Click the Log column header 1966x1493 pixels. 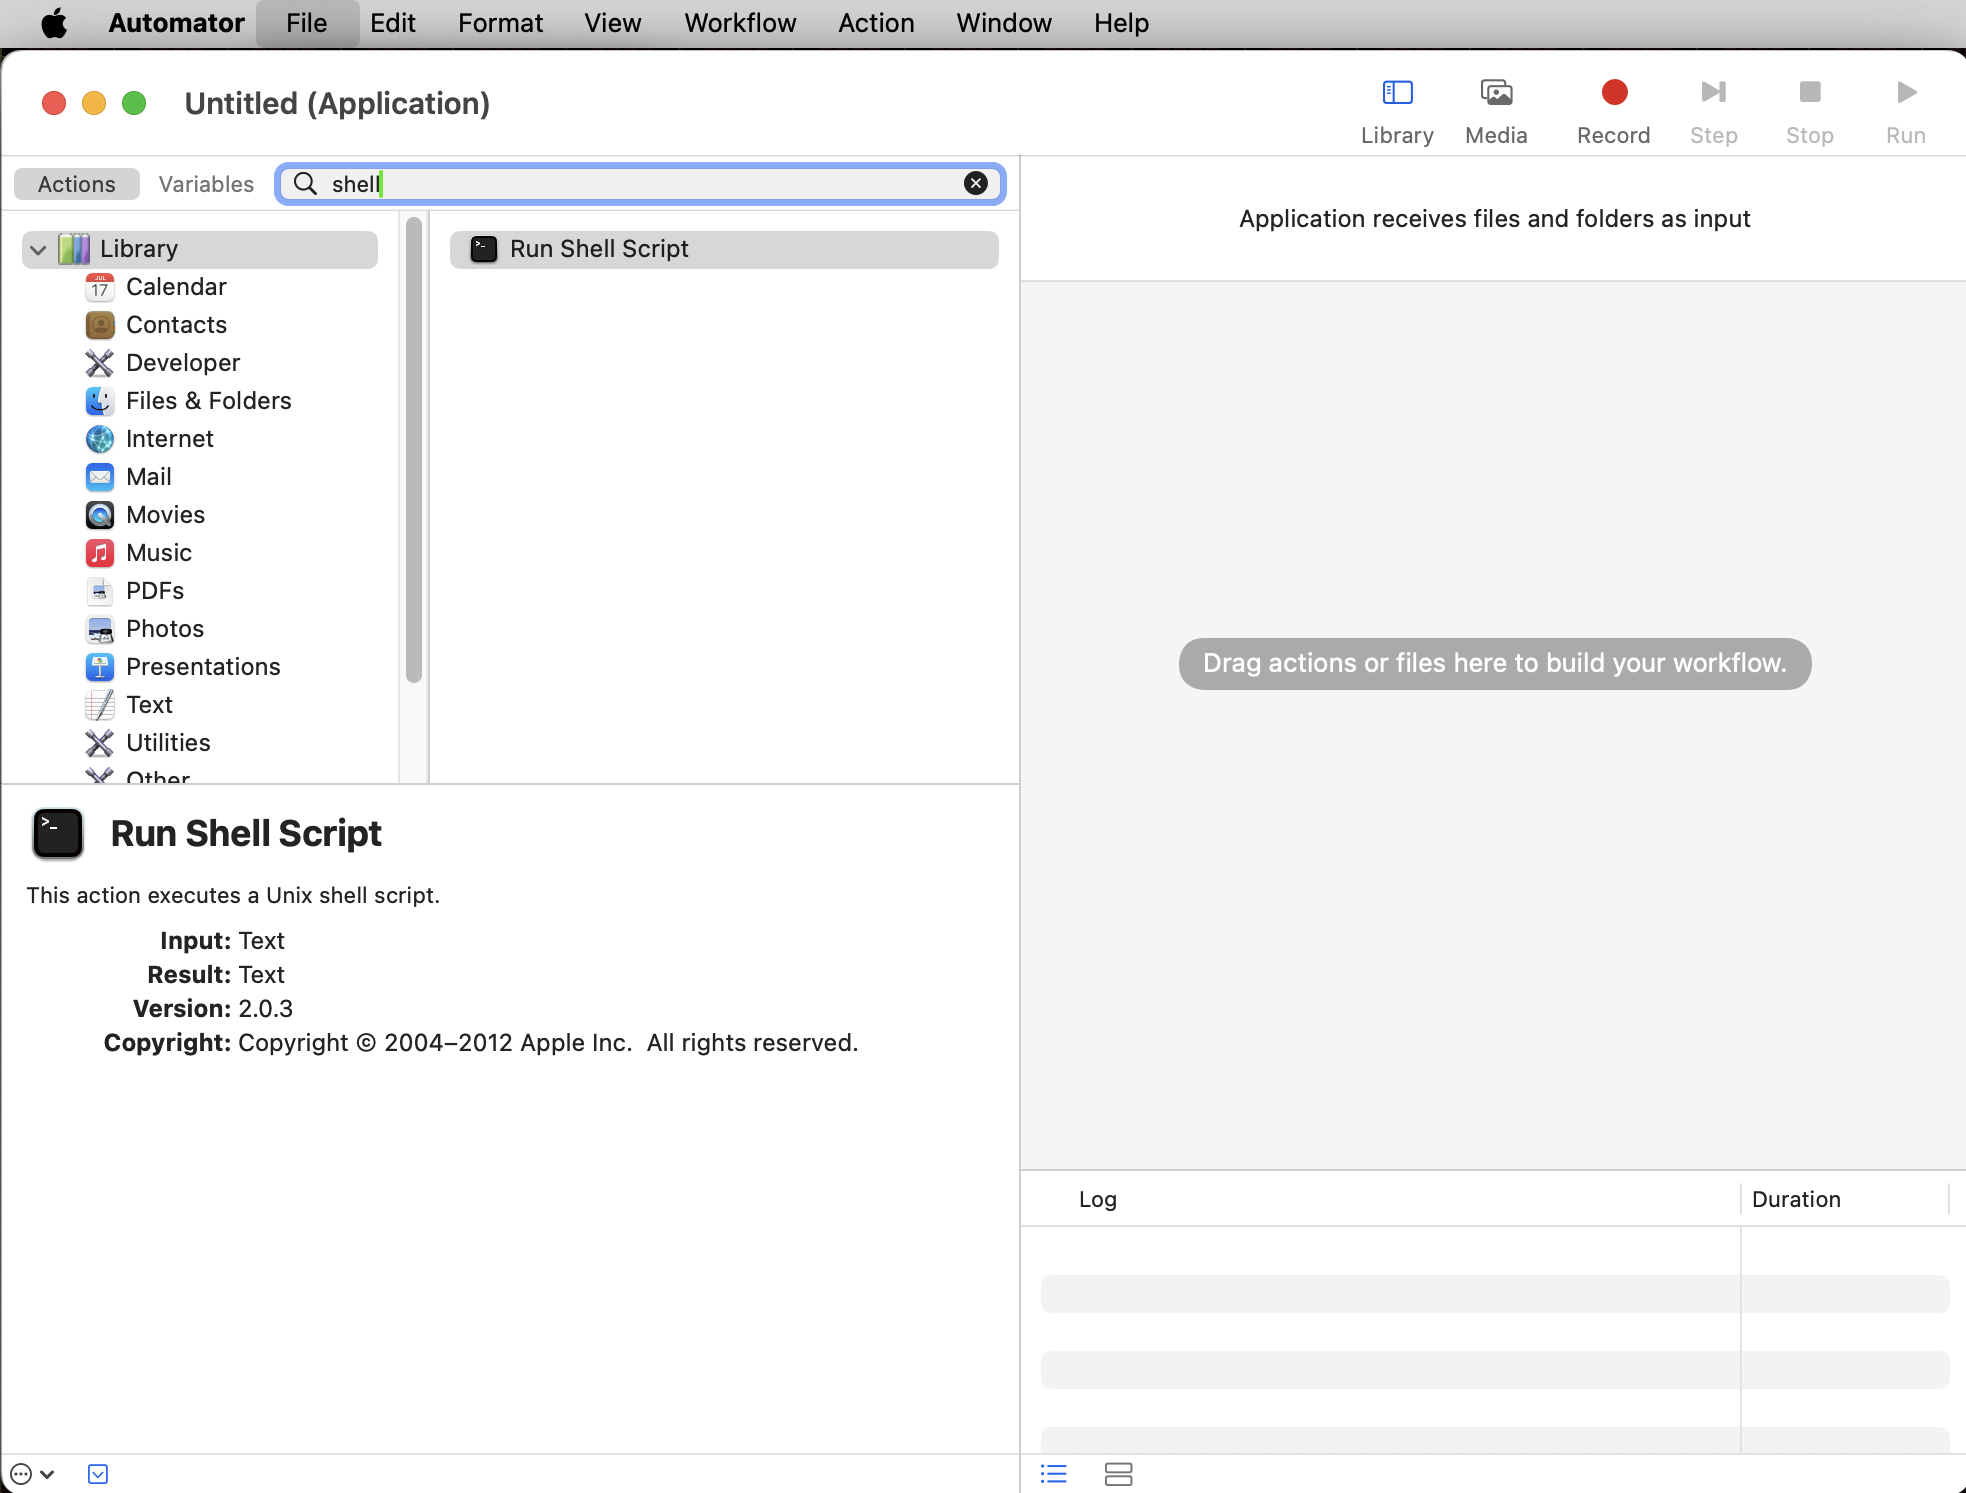[x=1097, y=1199]
